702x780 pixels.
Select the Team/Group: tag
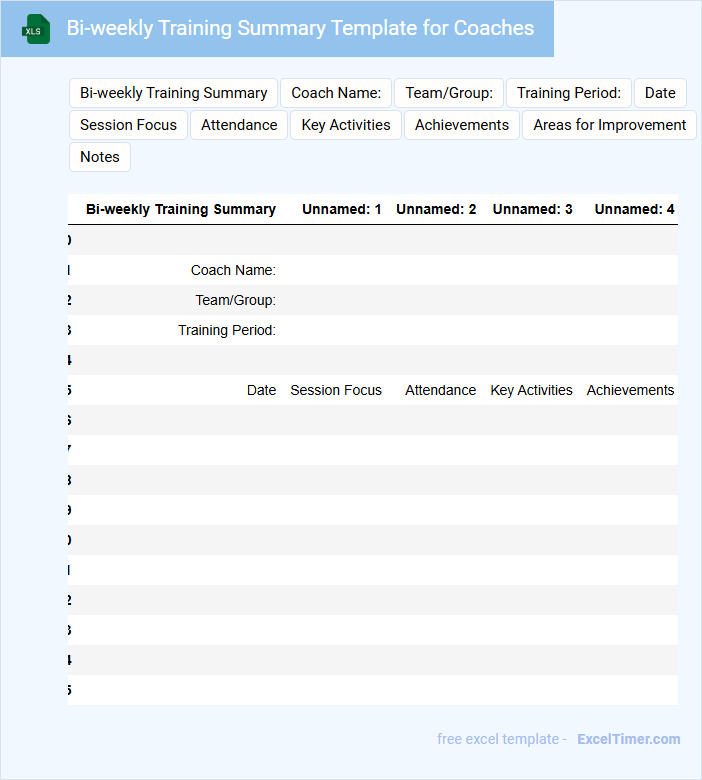point(449,93)
